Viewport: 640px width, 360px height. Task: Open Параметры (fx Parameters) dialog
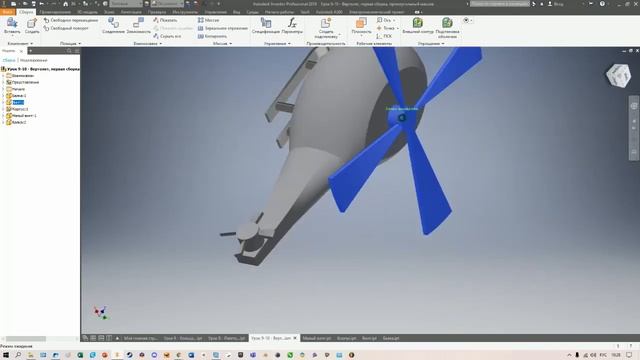tap(292, 25)
